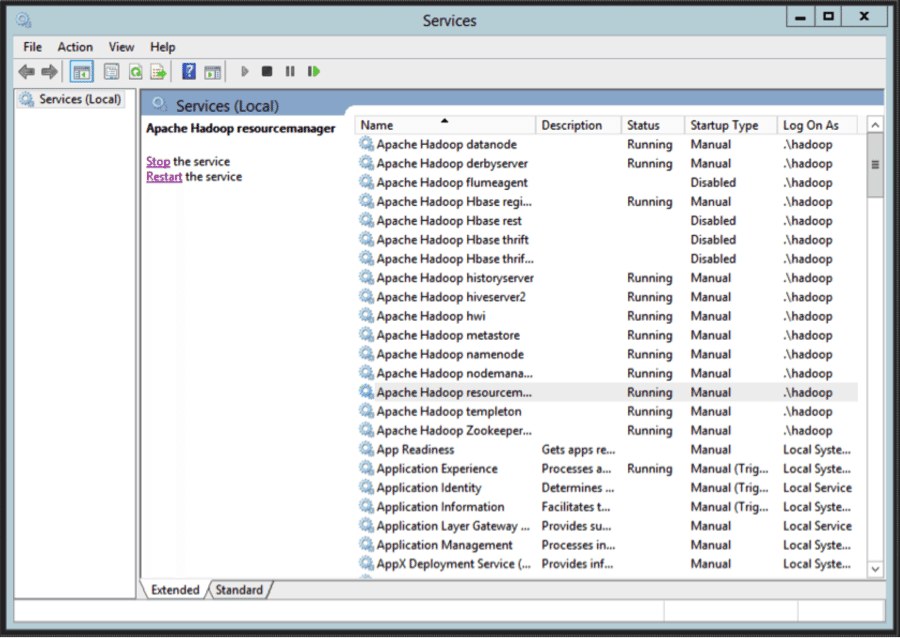
Task: Click the Stop Service square icon
Action: [x=267, y=72]
